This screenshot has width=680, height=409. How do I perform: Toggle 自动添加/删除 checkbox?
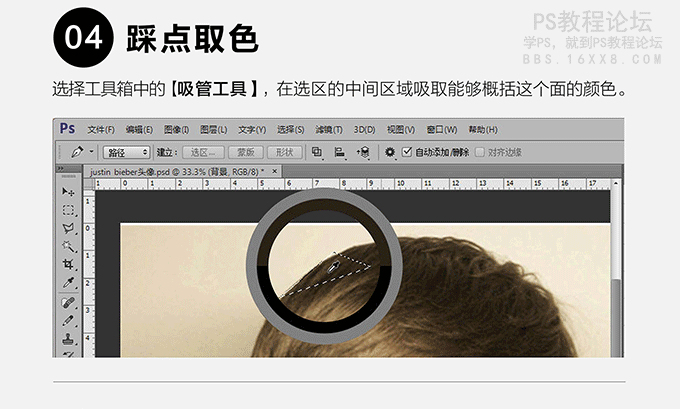coord(406,152)
